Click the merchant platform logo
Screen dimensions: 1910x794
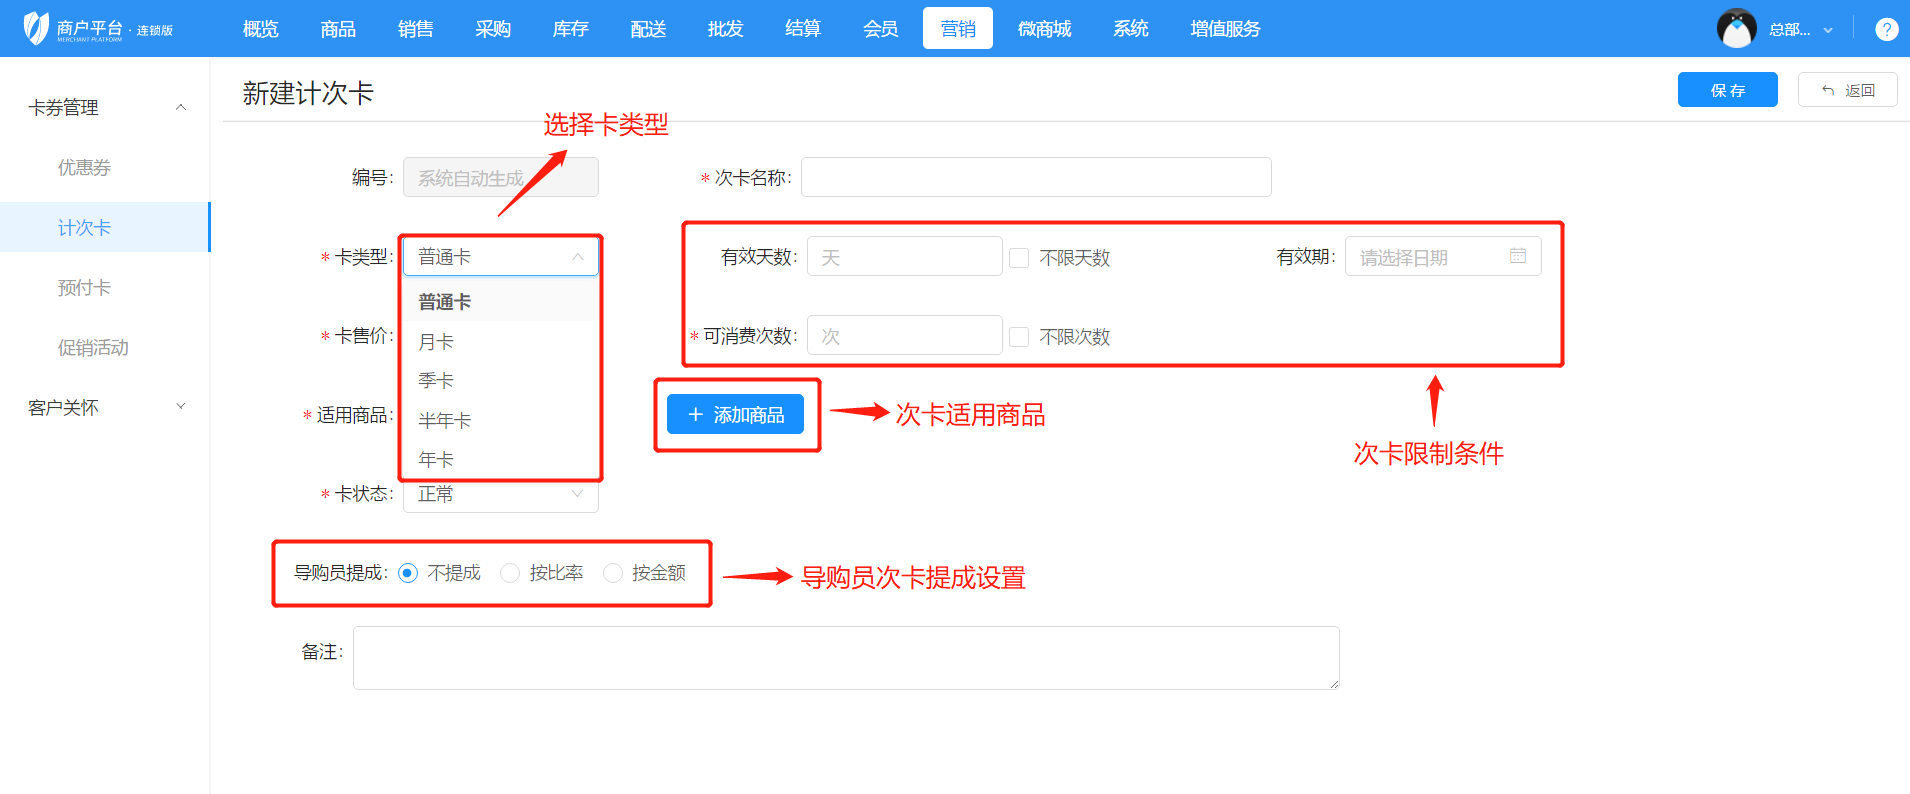(36, 28)
